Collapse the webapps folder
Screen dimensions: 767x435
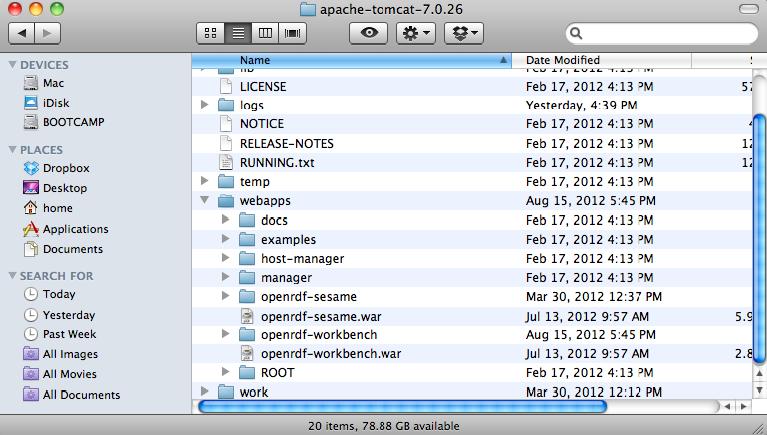pos(205,200)
